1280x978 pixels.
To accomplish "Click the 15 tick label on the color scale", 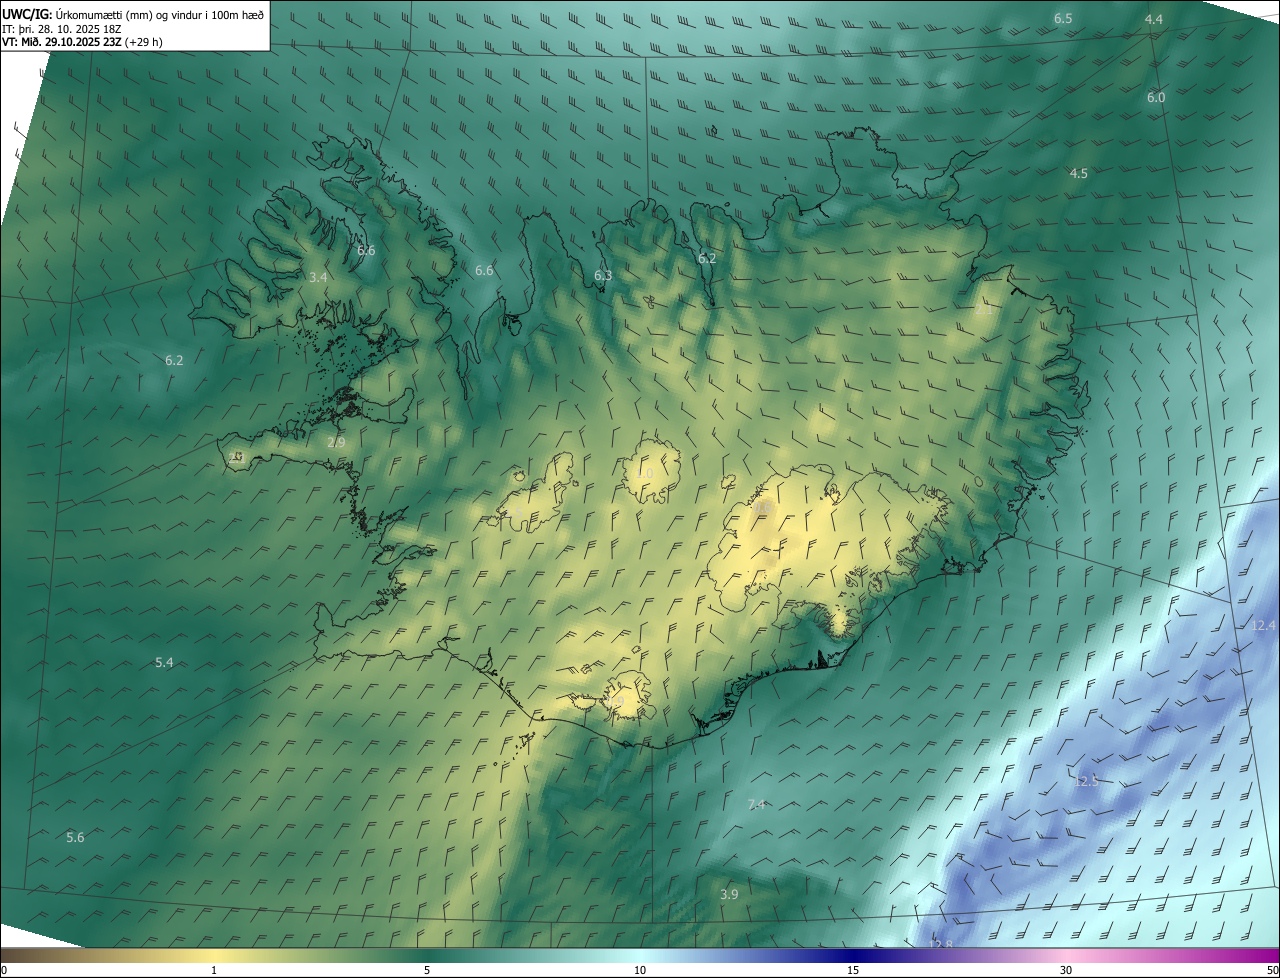I will point(853,970).
